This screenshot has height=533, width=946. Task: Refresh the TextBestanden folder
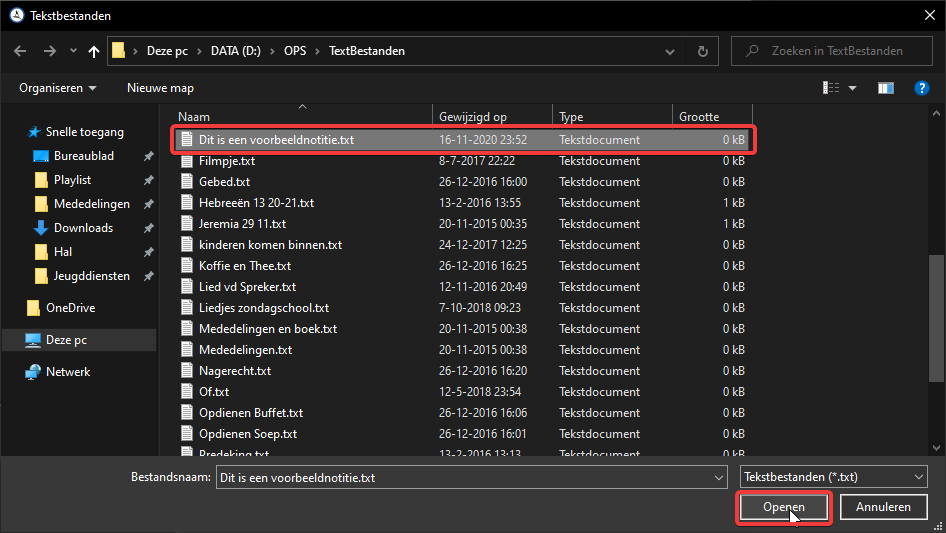(702, 51)
